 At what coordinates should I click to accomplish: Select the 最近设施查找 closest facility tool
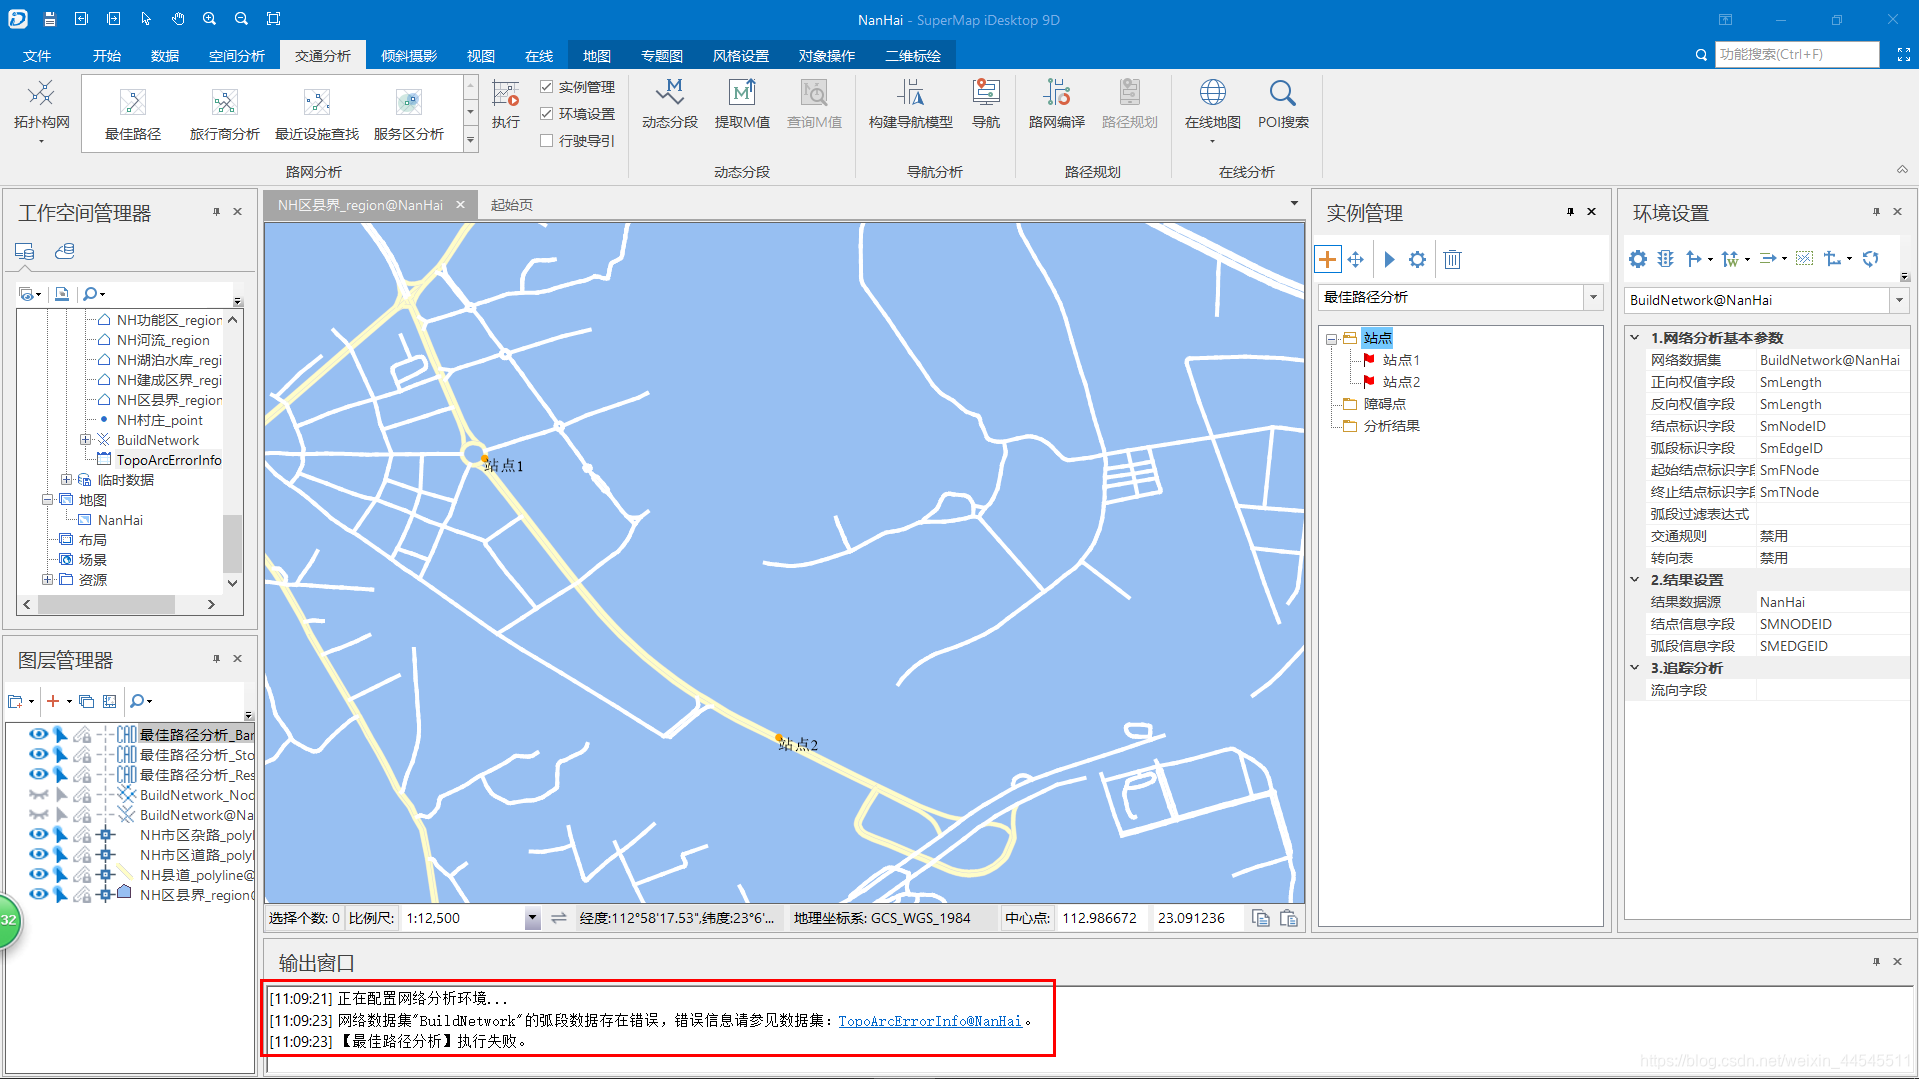pos(316,114)
